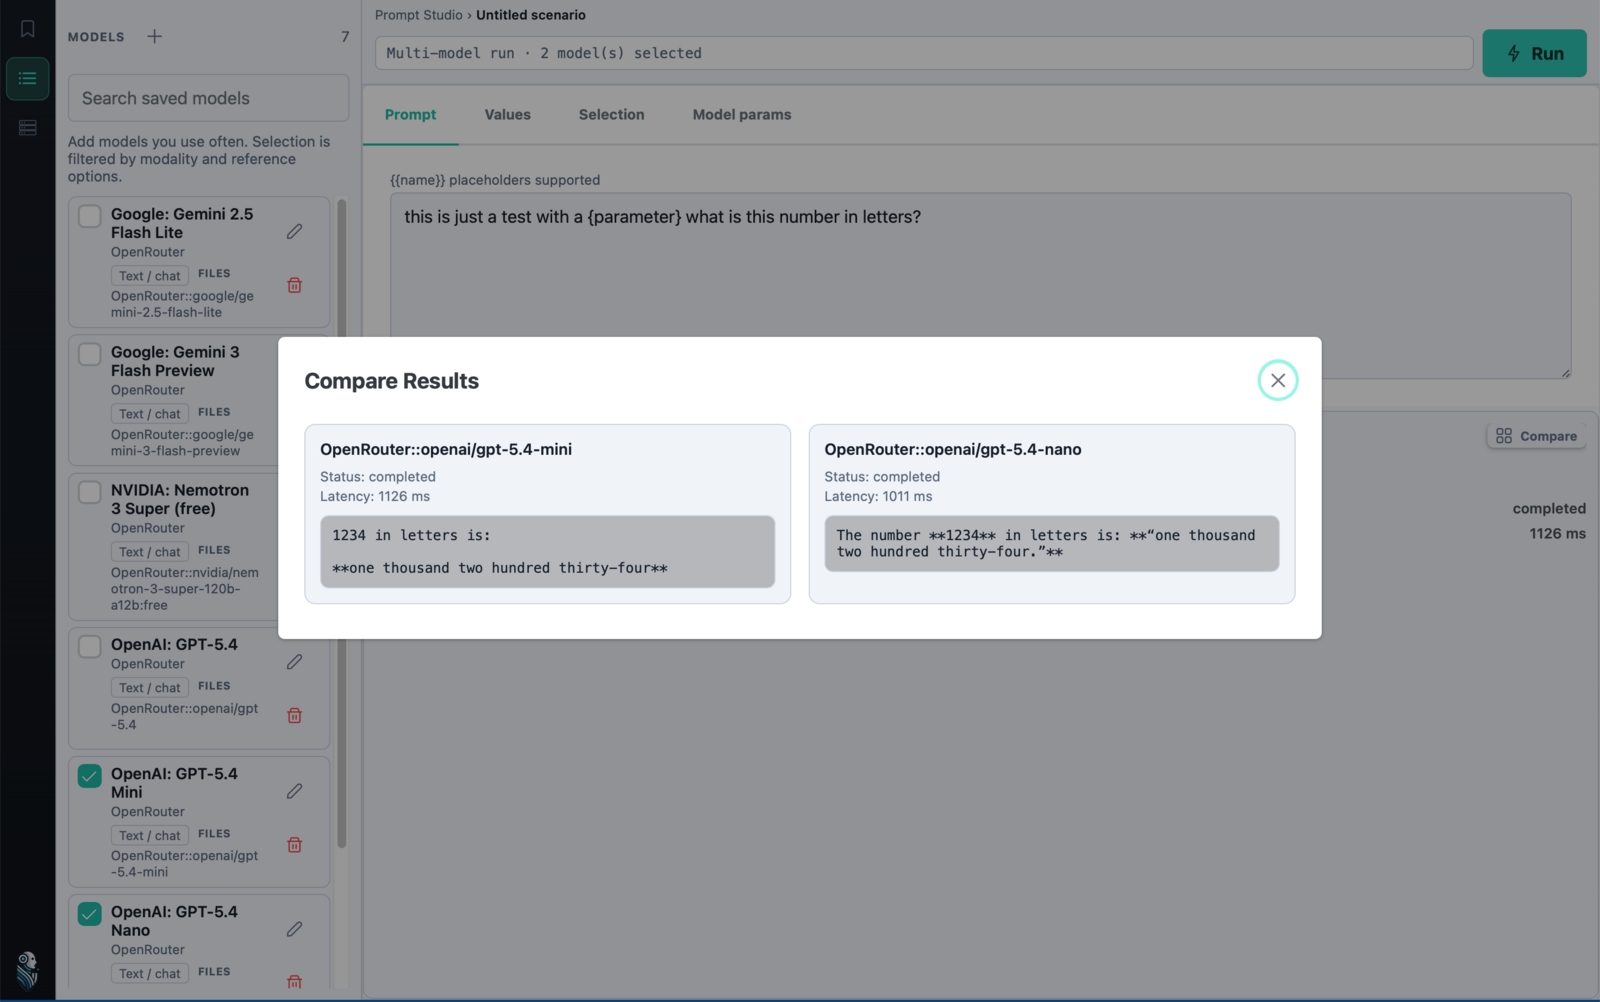Click FILES label under GPT-5.4 Mini
The image size is (1600, 1002).
(214, 833)
